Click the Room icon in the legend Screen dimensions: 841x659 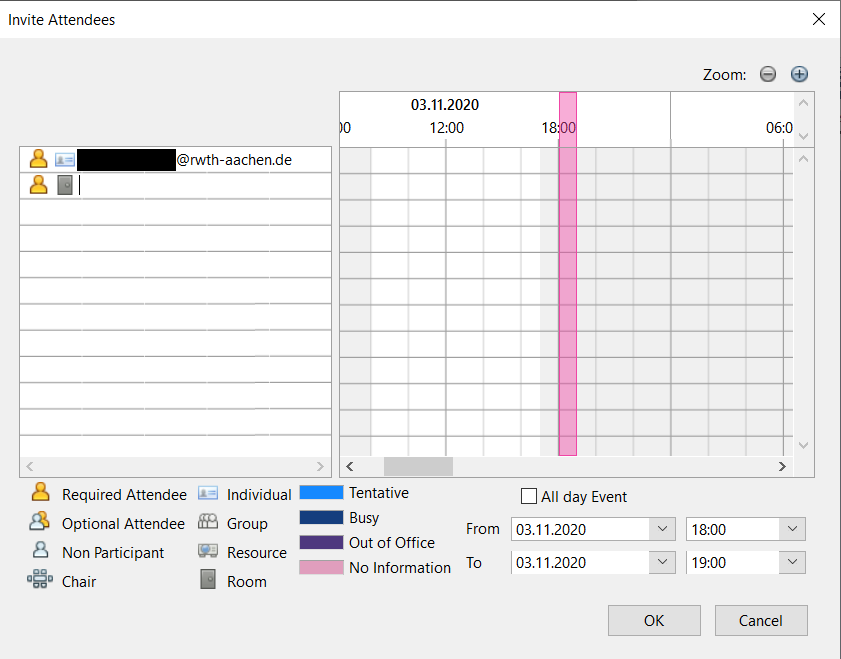(208, 580)
